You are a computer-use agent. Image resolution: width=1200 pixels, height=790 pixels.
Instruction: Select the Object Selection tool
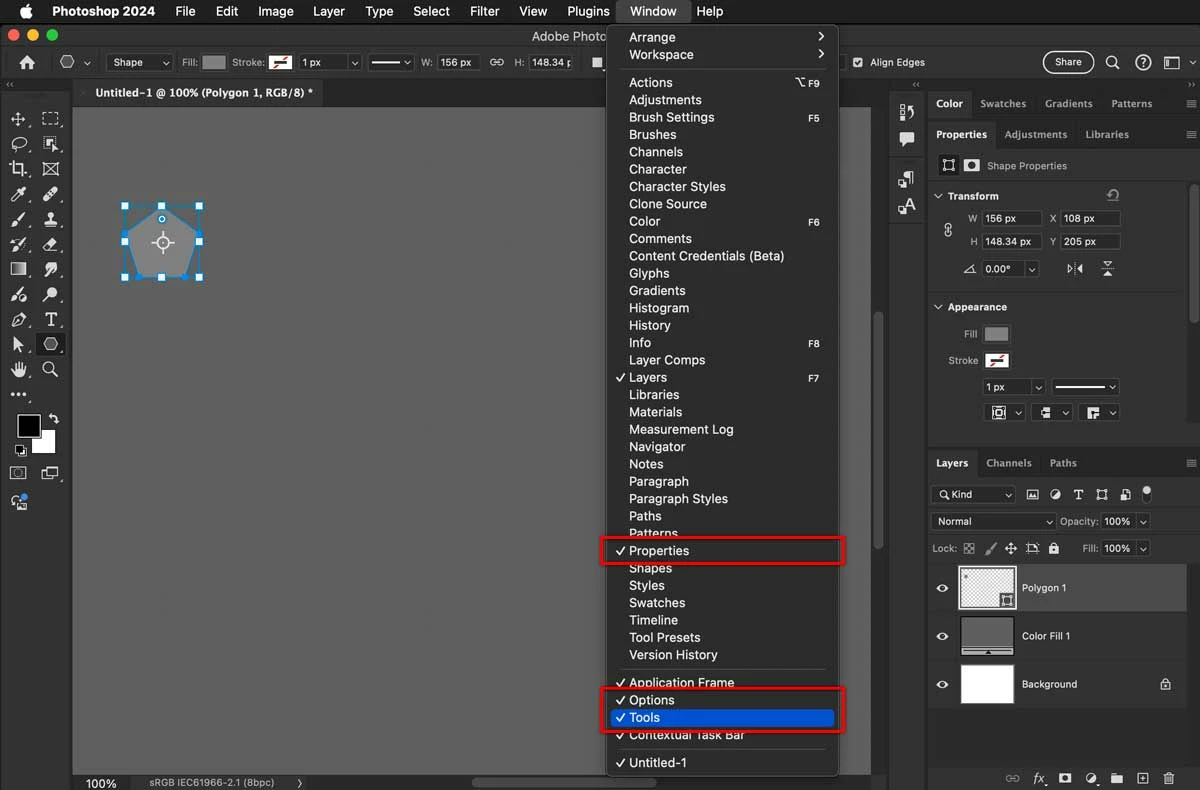[51, 144]
